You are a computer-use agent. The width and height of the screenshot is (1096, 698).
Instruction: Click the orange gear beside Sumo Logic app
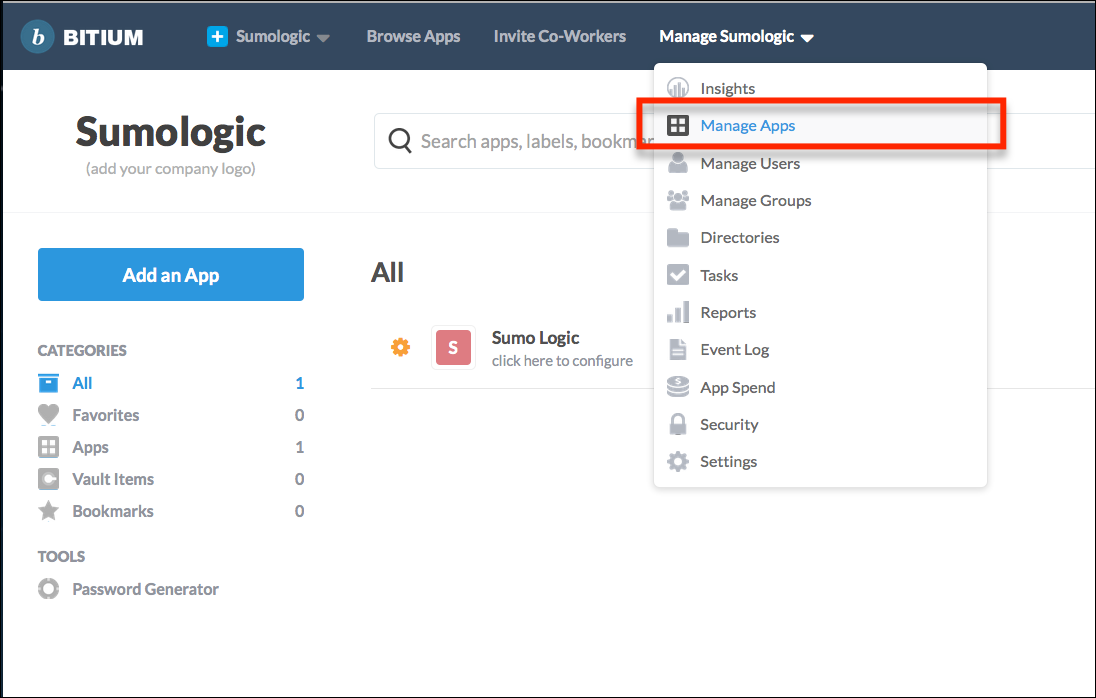point(400,347)
